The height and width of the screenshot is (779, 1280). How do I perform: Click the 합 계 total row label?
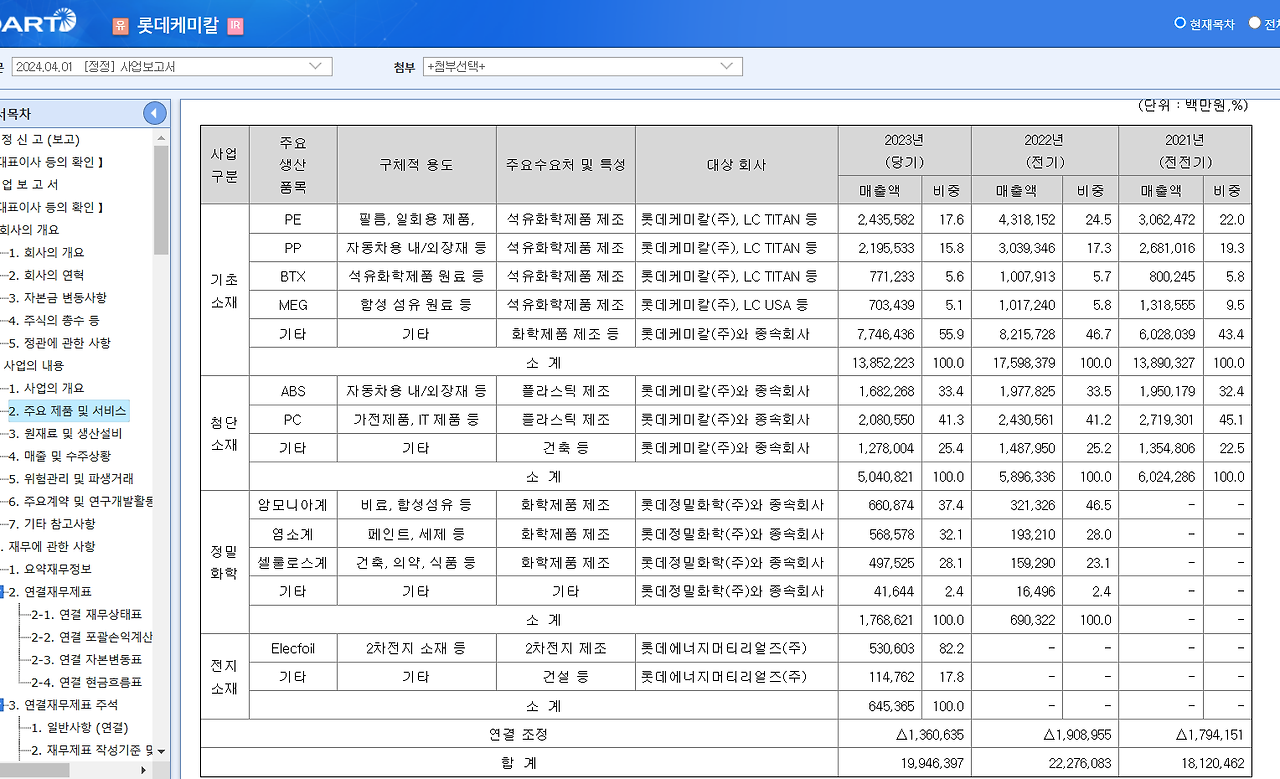(519, 763)
